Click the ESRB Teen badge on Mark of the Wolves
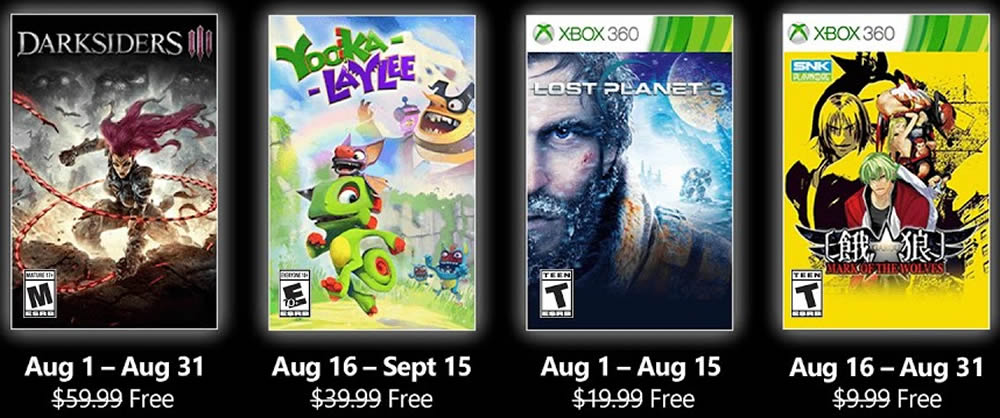The height and width of the screenshot is (418, 1000). (x=807, y=294)
